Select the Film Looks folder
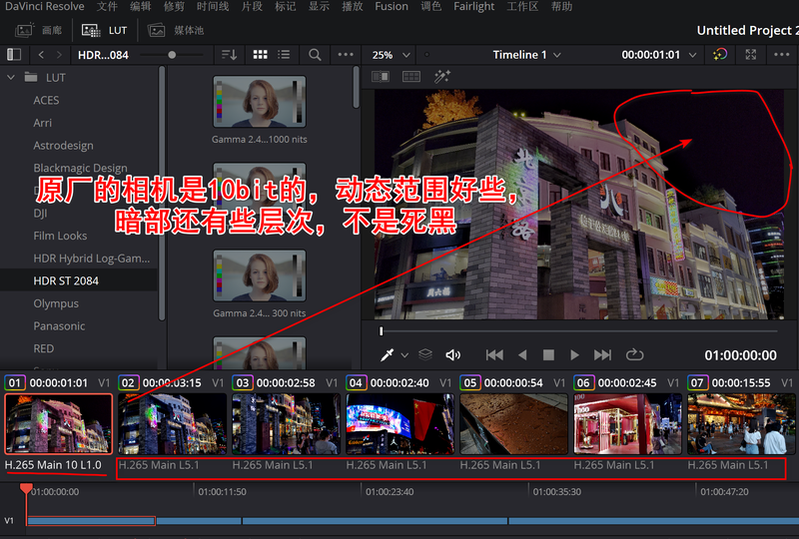This screenshot has height=539, width=799. (60, 236)
